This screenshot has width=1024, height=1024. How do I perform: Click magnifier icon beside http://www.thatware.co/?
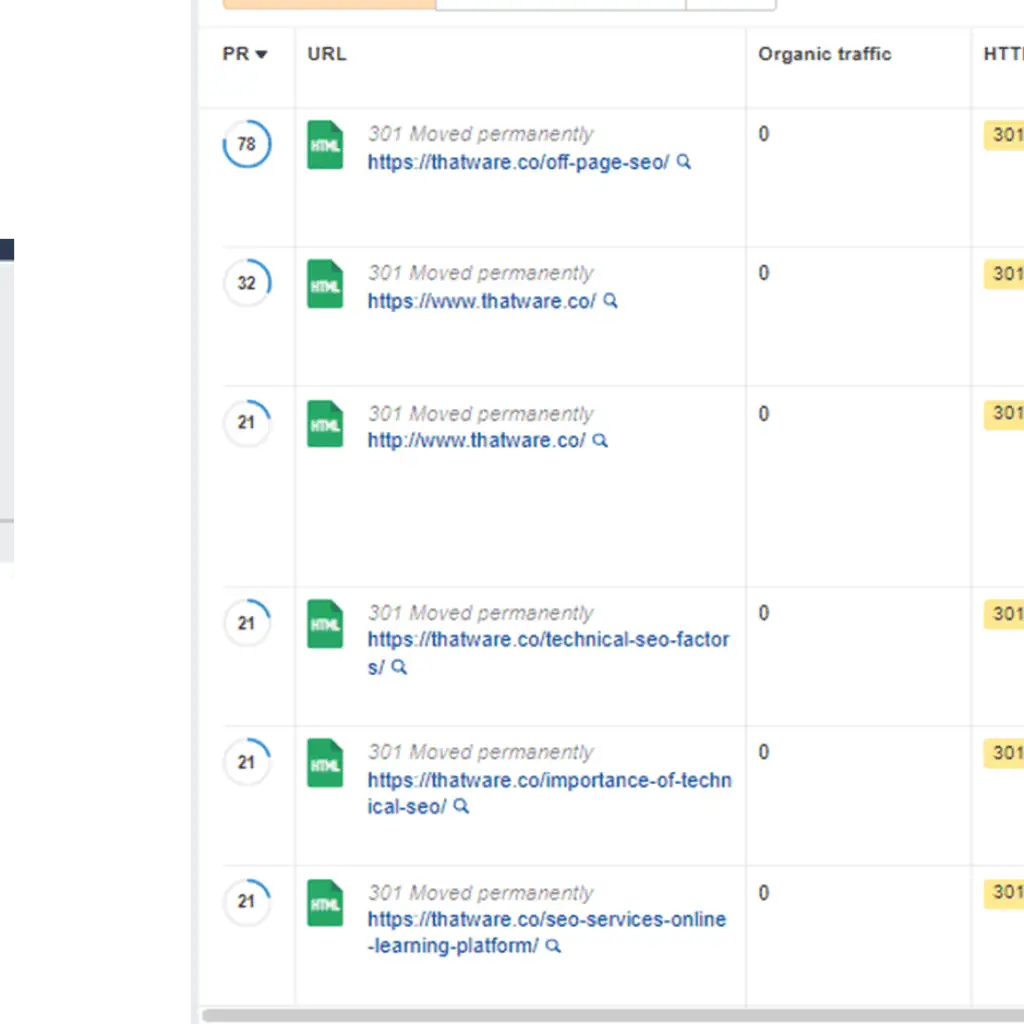pyautogui.click(x=600, y=440)
